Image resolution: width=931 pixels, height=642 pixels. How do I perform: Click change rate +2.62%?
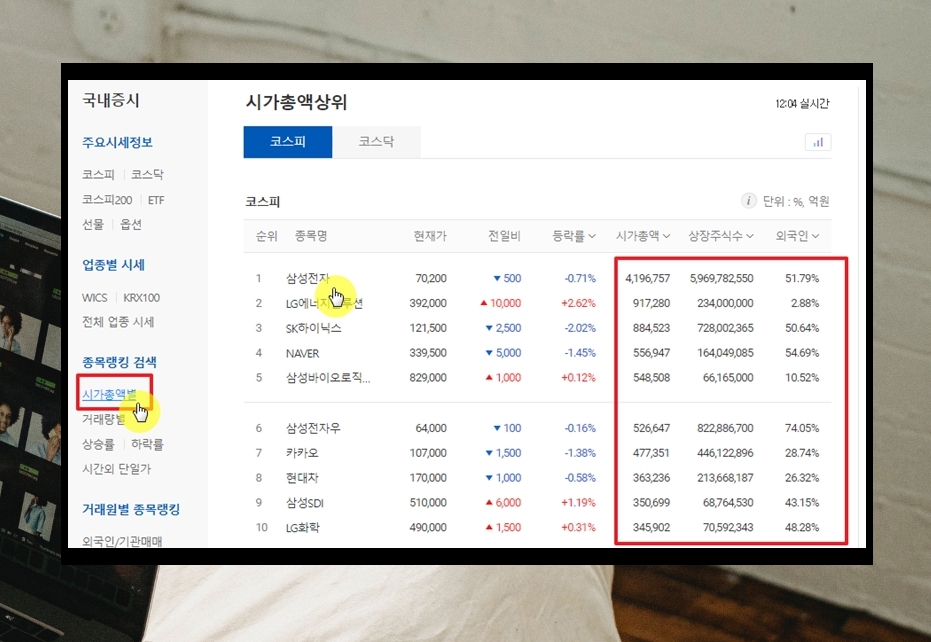pyautogui.click(x=578, y=303)
